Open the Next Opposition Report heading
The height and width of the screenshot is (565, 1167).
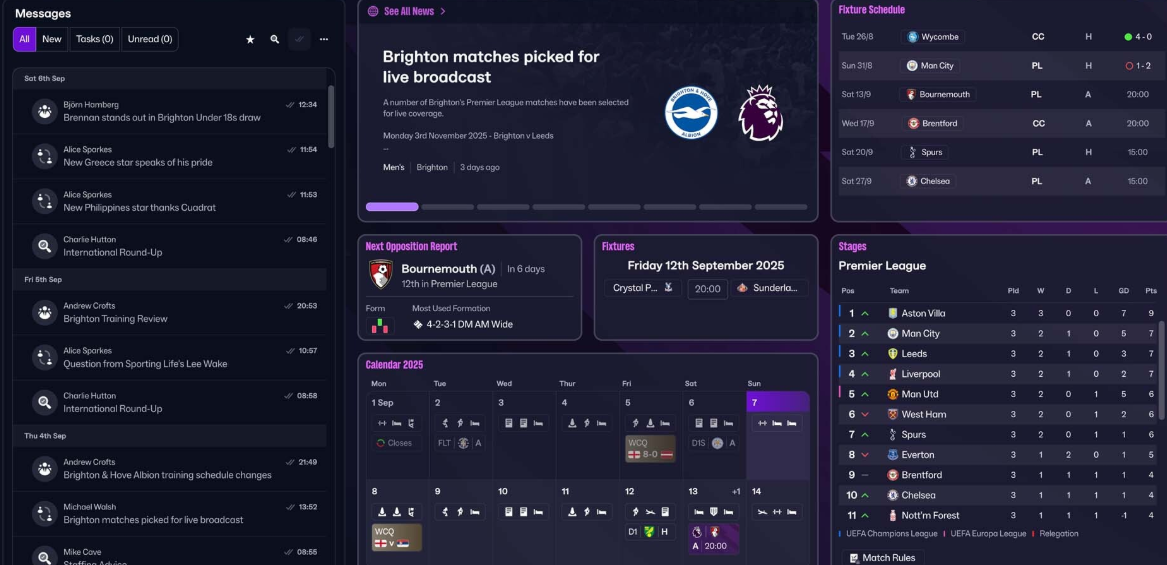(412, 246)
